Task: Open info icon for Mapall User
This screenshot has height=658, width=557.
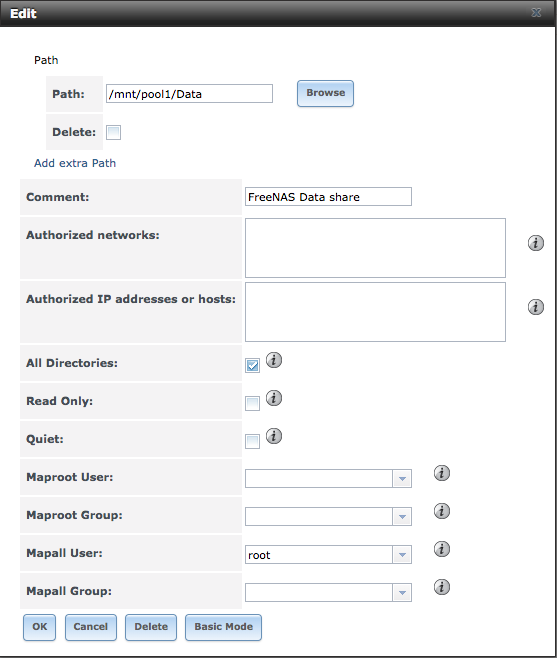Action: [x=442, y=549]
